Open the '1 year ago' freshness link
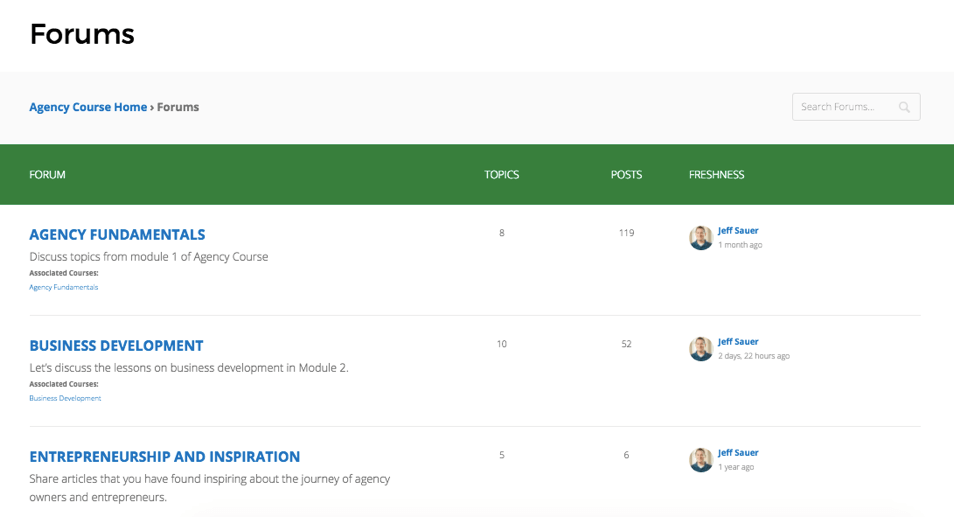 pyautogui.click(x=736, y=467)
